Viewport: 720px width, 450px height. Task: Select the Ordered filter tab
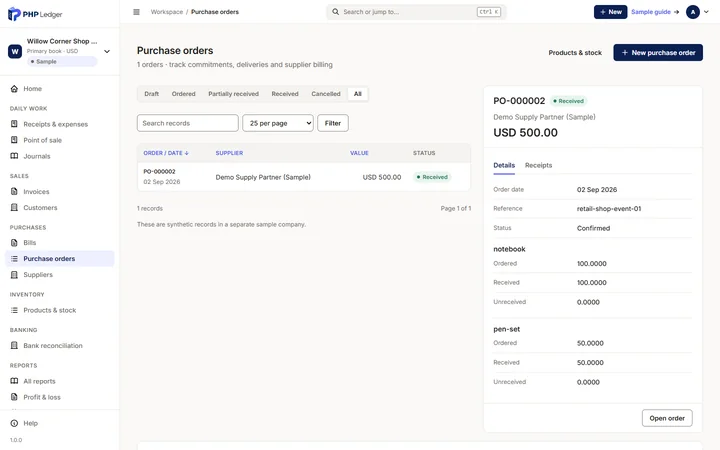[x=183, y=94]
